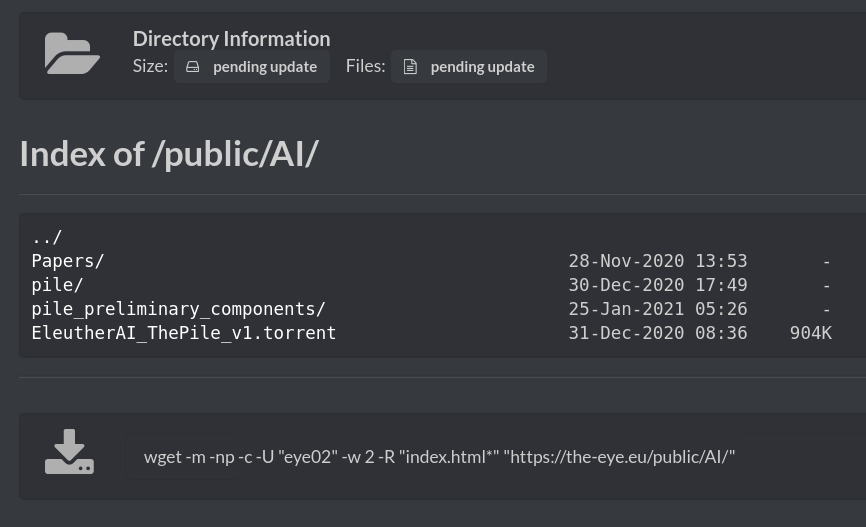Click the open folder icon

click(x=72, y=53)
